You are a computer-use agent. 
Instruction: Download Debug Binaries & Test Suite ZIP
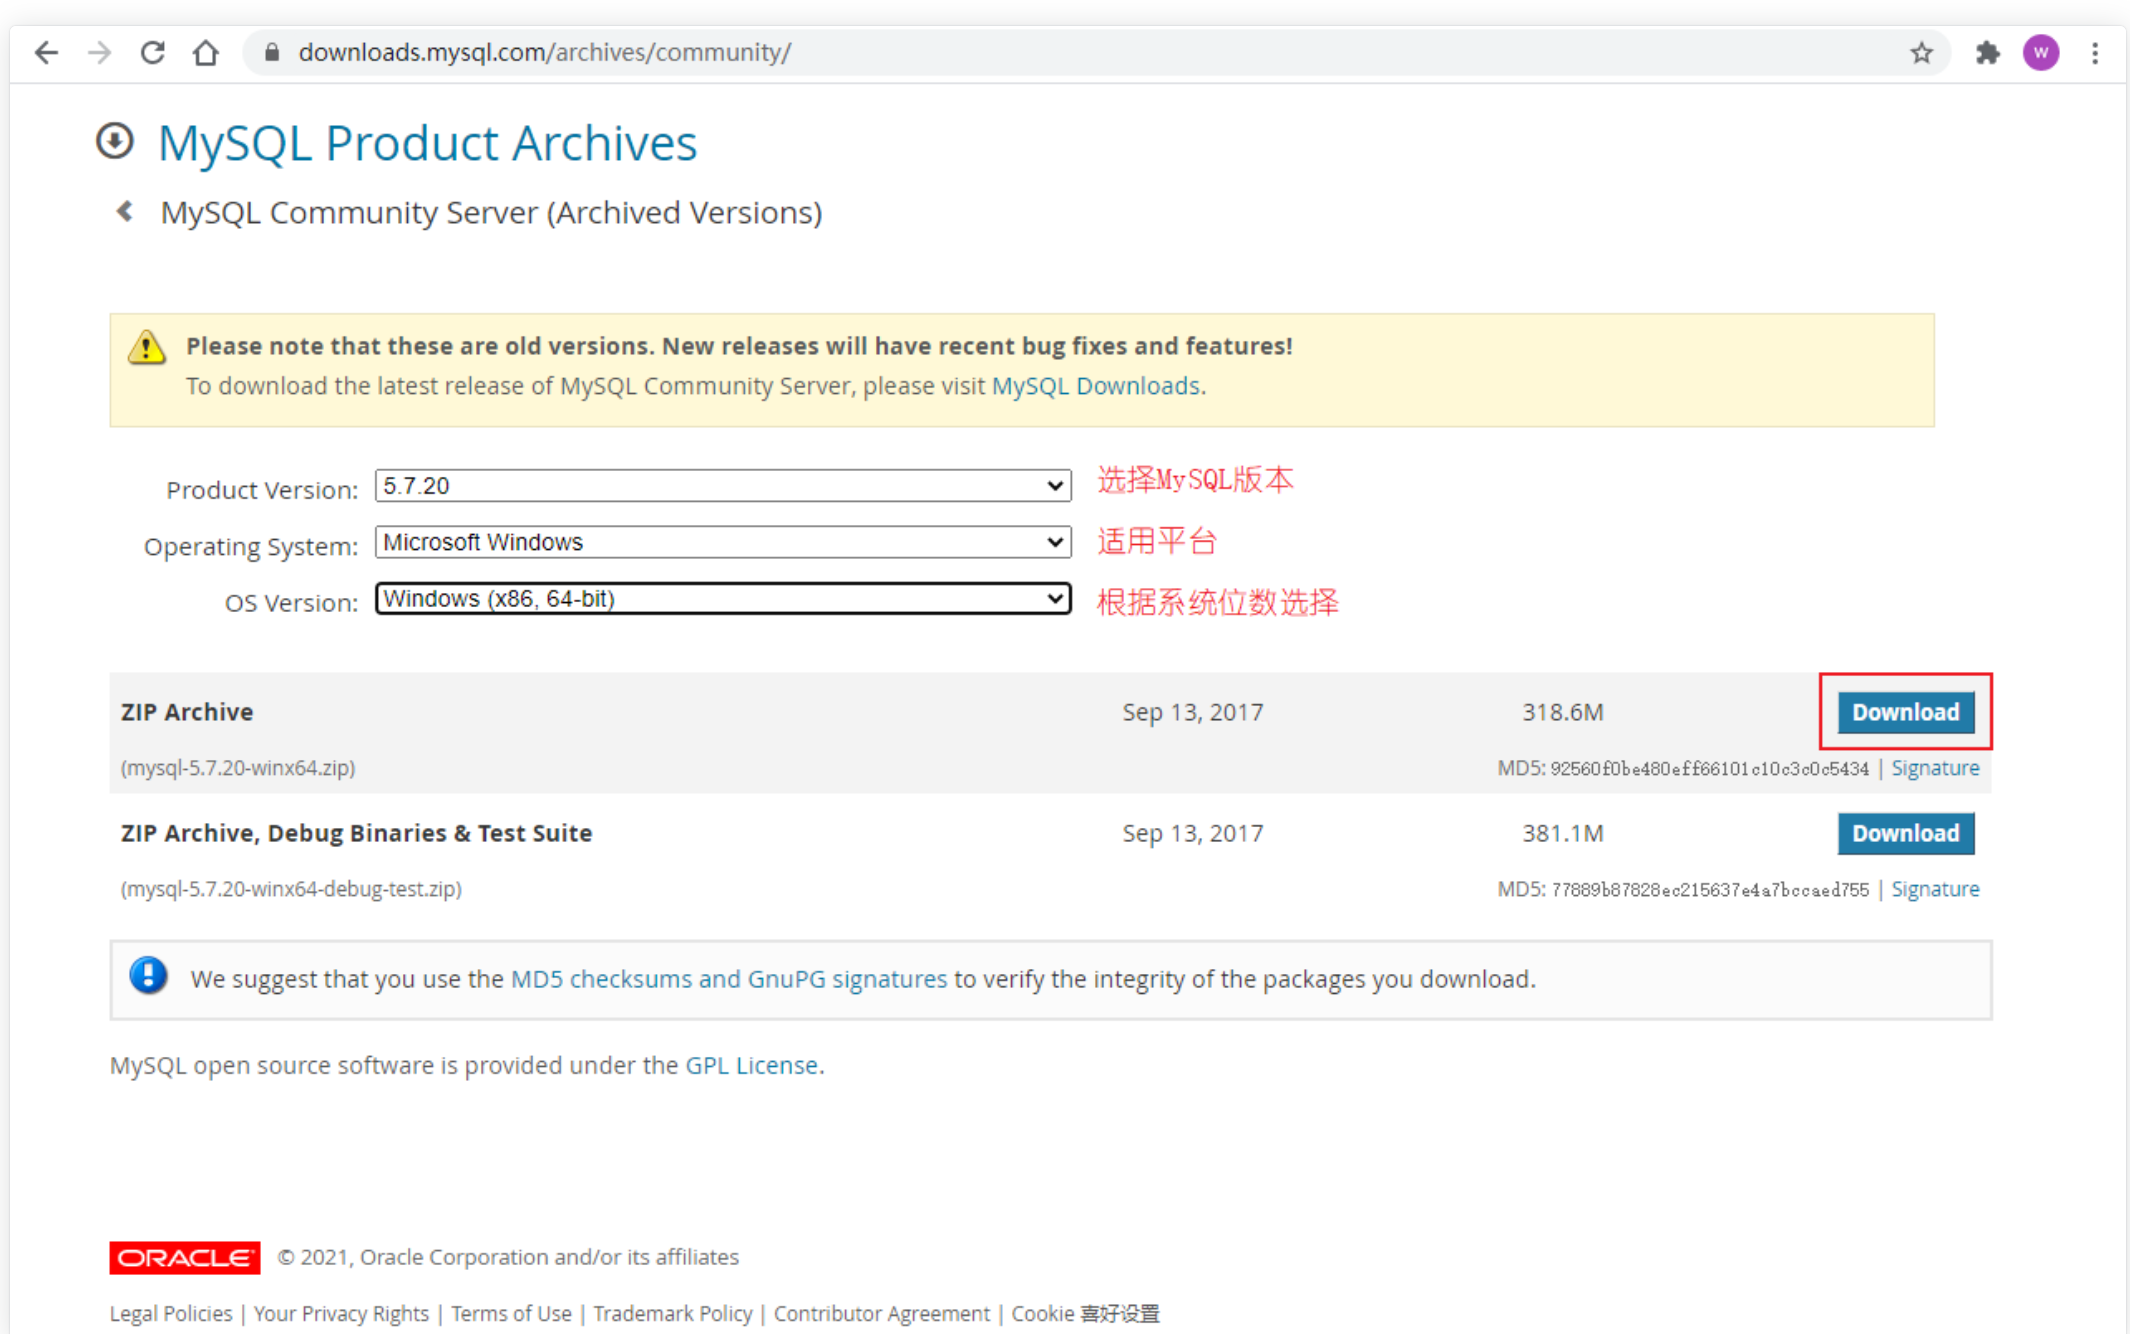coord(1905,833)
